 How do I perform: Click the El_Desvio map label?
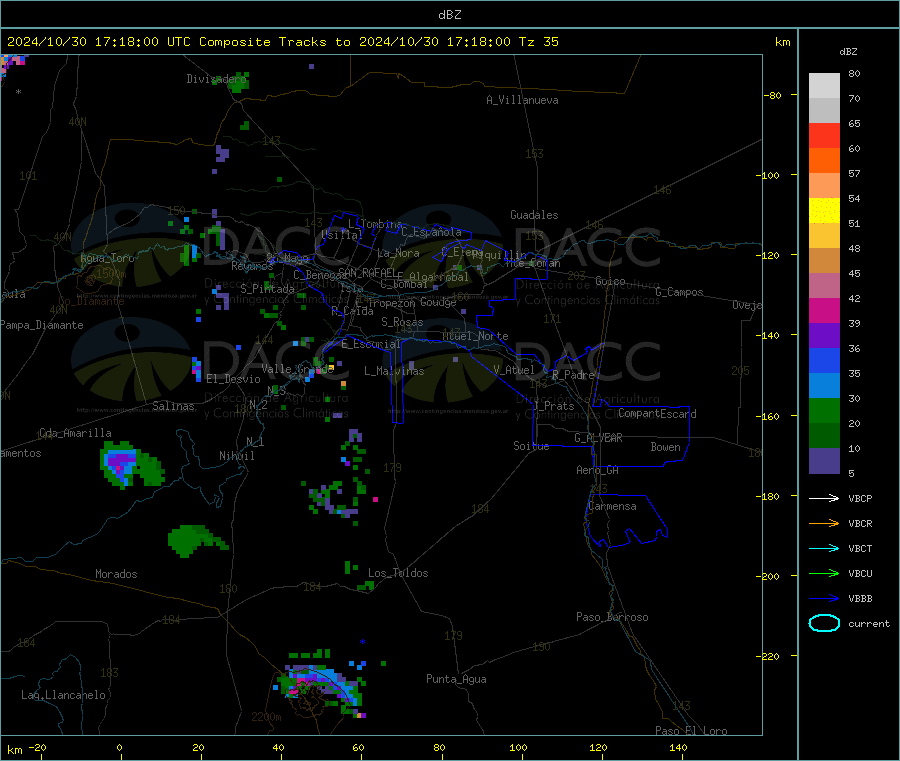coord(233,379)
